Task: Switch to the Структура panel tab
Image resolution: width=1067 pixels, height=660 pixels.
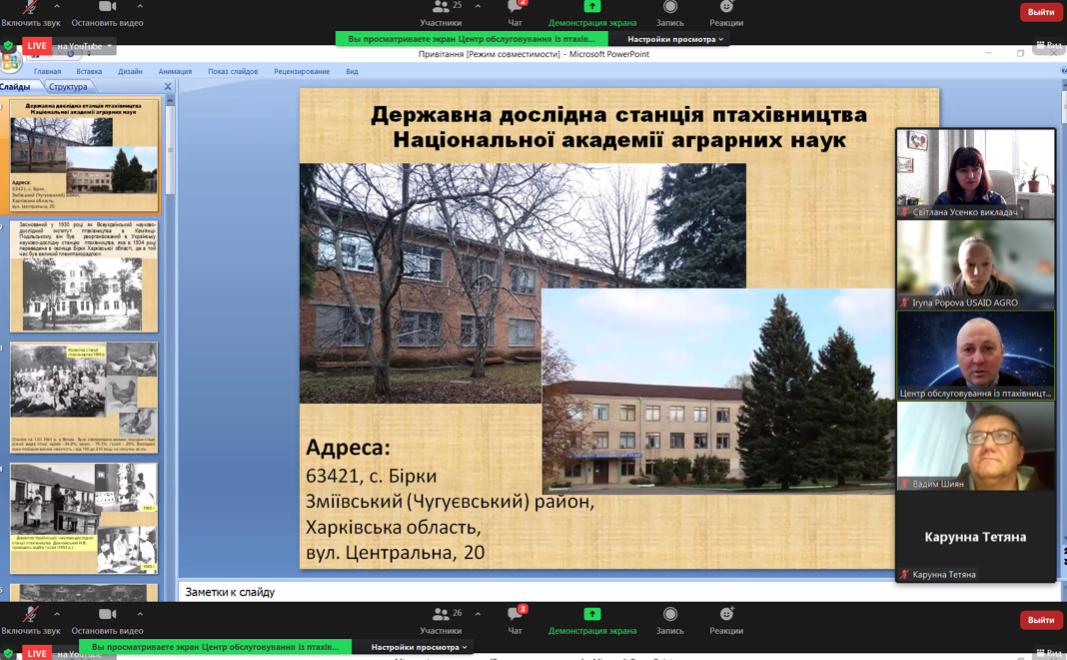Action: coord(68,87)
